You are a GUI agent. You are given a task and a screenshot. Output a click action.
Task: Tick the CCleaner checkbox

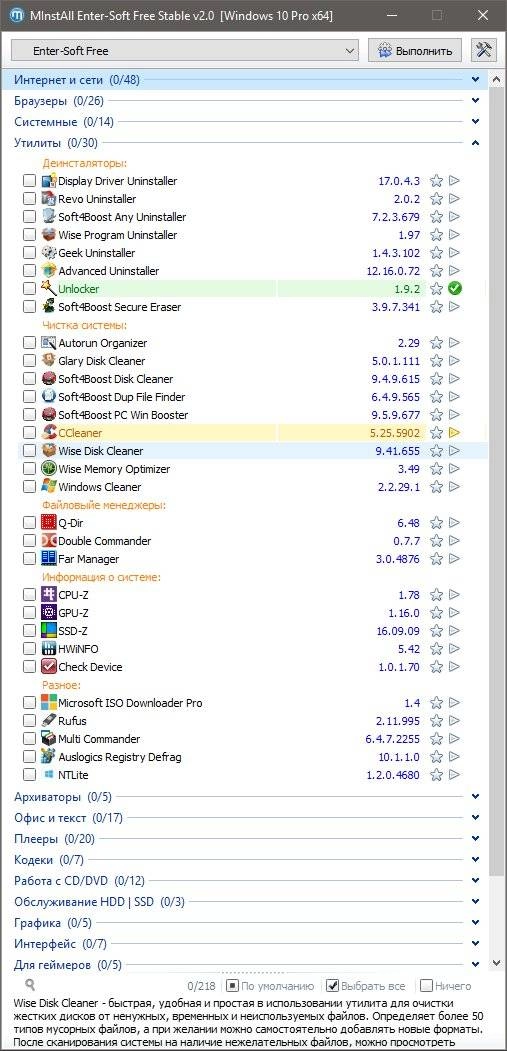point(30,433)
